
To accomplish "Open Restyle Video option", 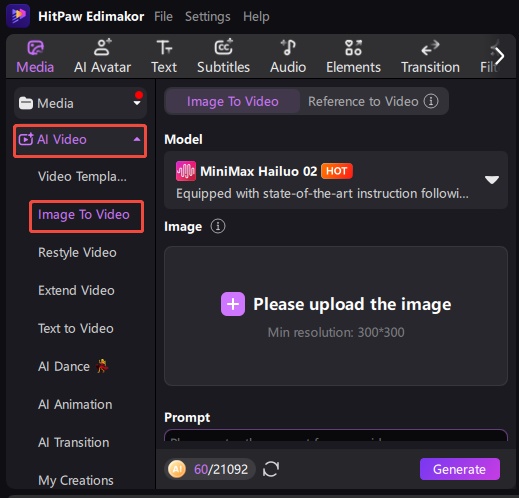I will click(x=77, y=253).
